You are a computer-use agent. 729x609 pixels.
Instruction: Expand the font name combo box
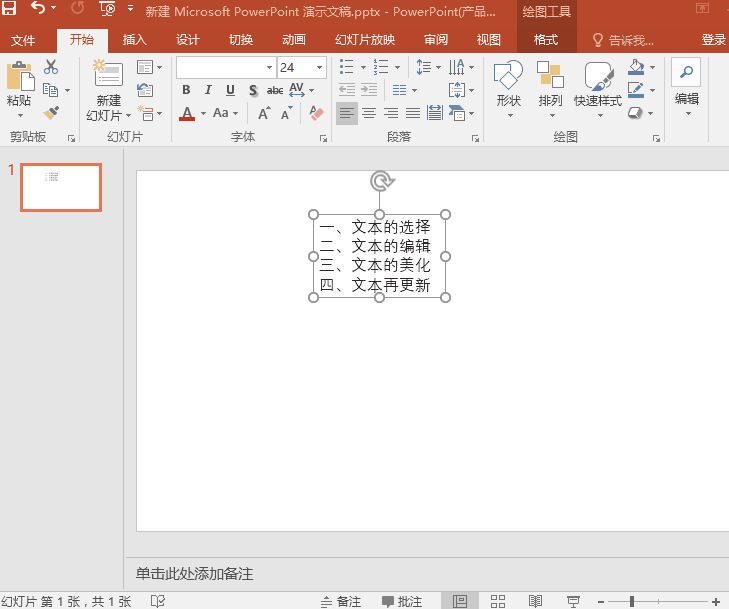[x=269, y=67]
